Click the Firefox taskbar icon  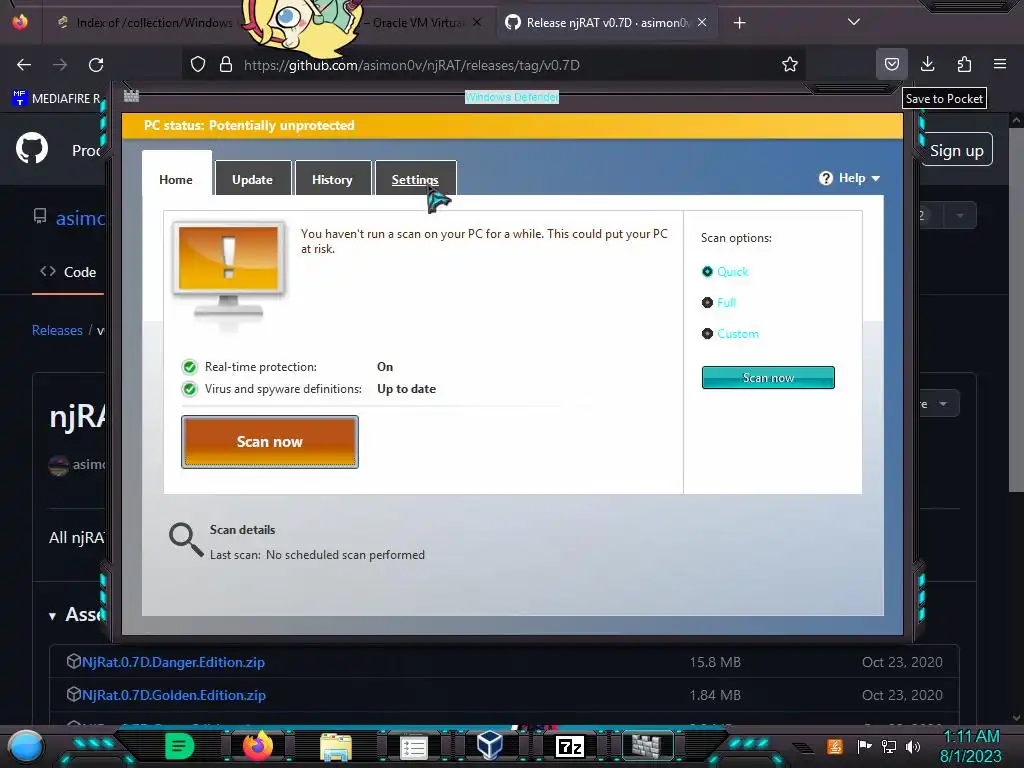coord(258,746)
